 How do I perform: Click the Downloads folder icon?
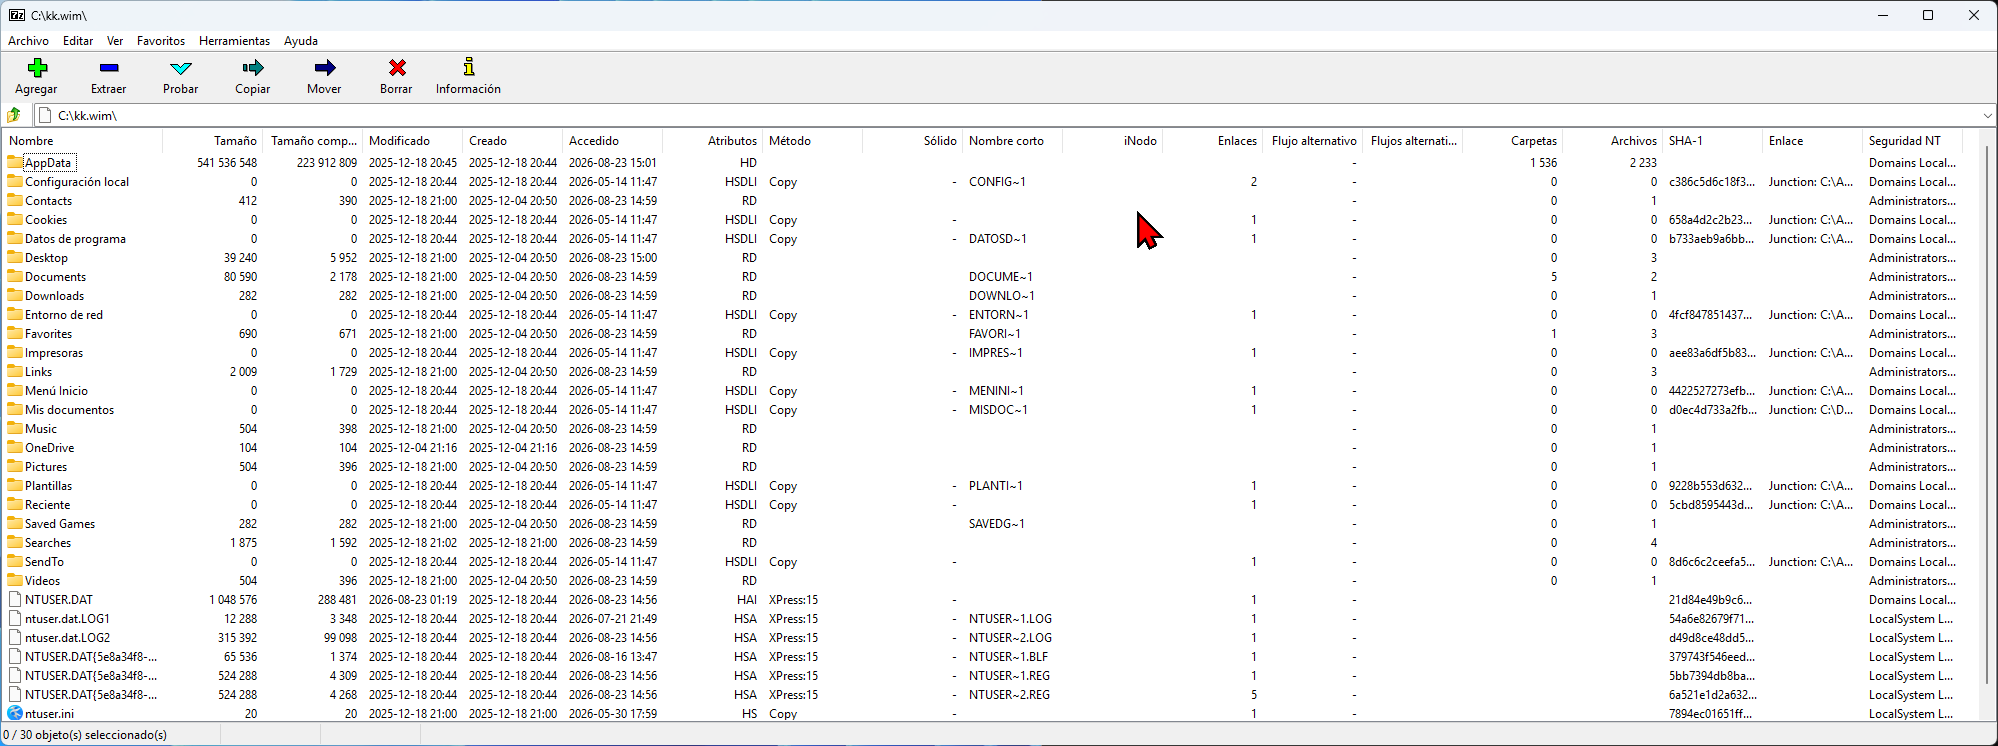15,295
